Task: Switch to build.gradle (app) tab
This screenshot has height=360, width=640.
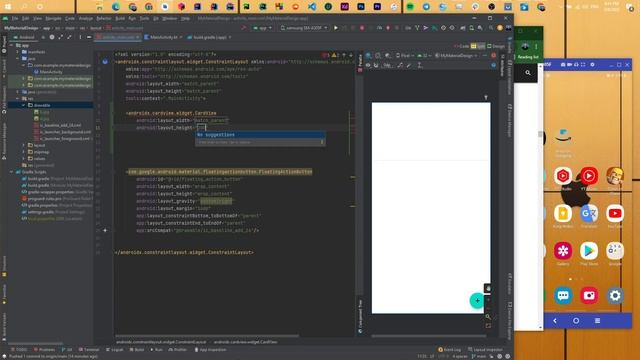Action: click(x=208, y=37)
